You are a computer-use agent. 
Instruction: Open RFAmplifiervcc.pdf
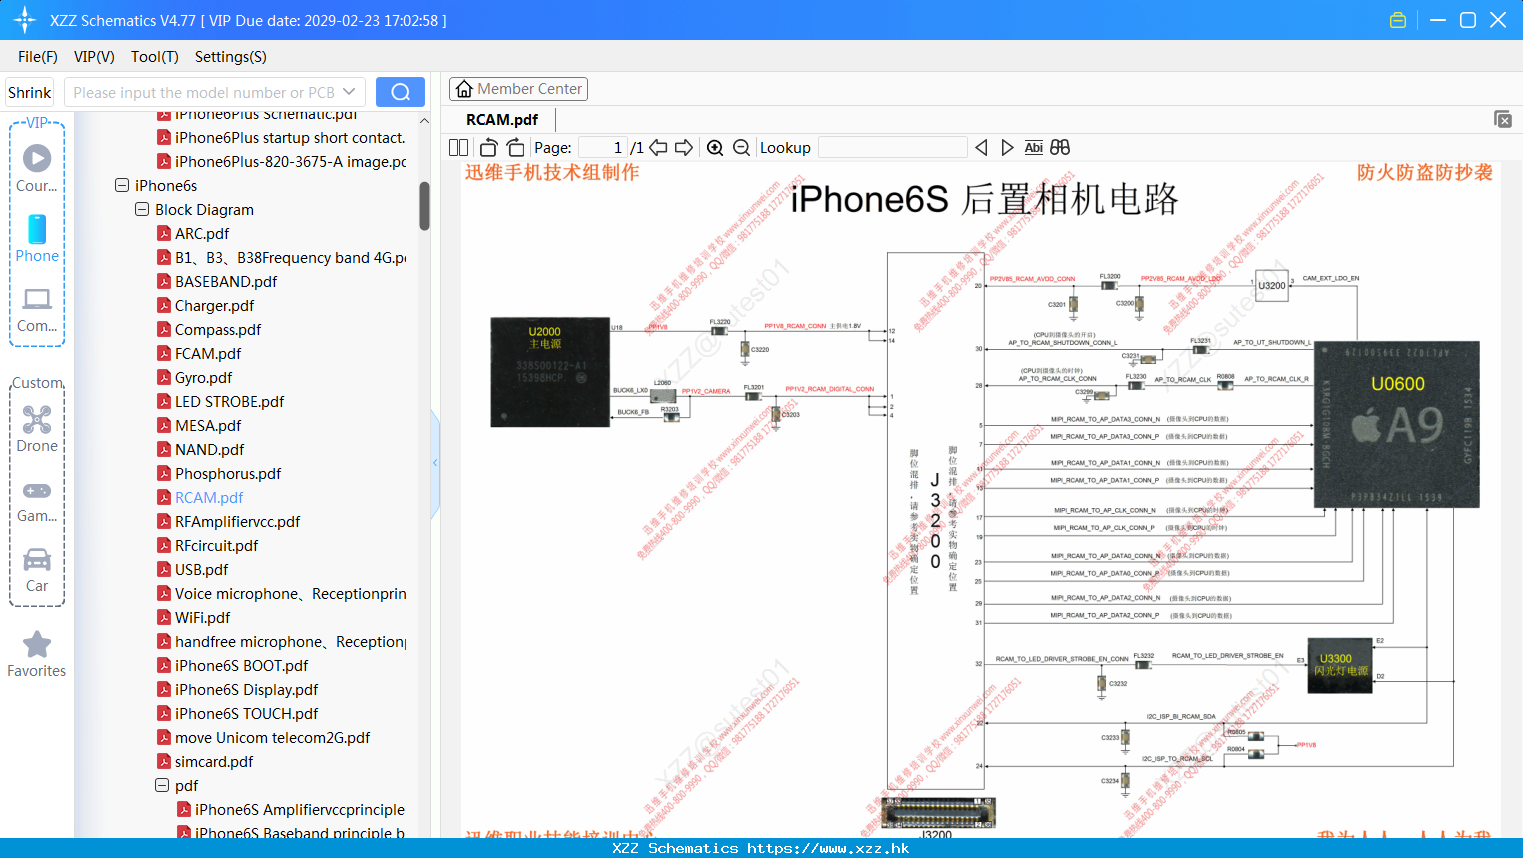pos(237,521)
